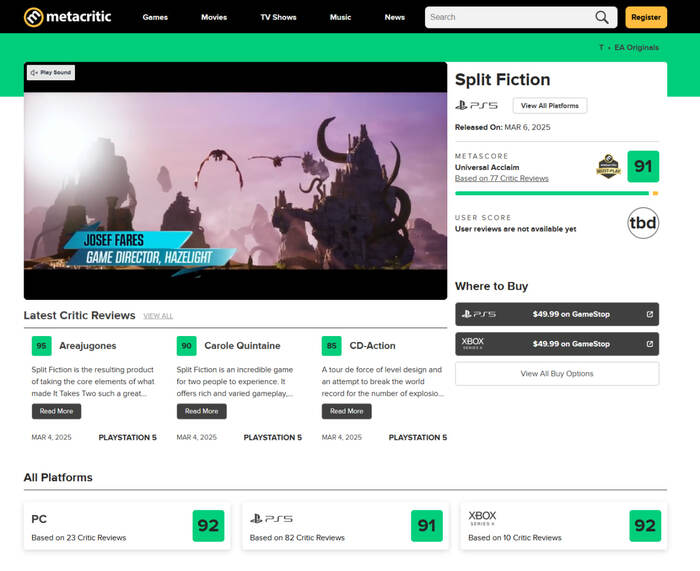Click the Metacritic logo
The image size is (700, 571).
click(67, 17)
